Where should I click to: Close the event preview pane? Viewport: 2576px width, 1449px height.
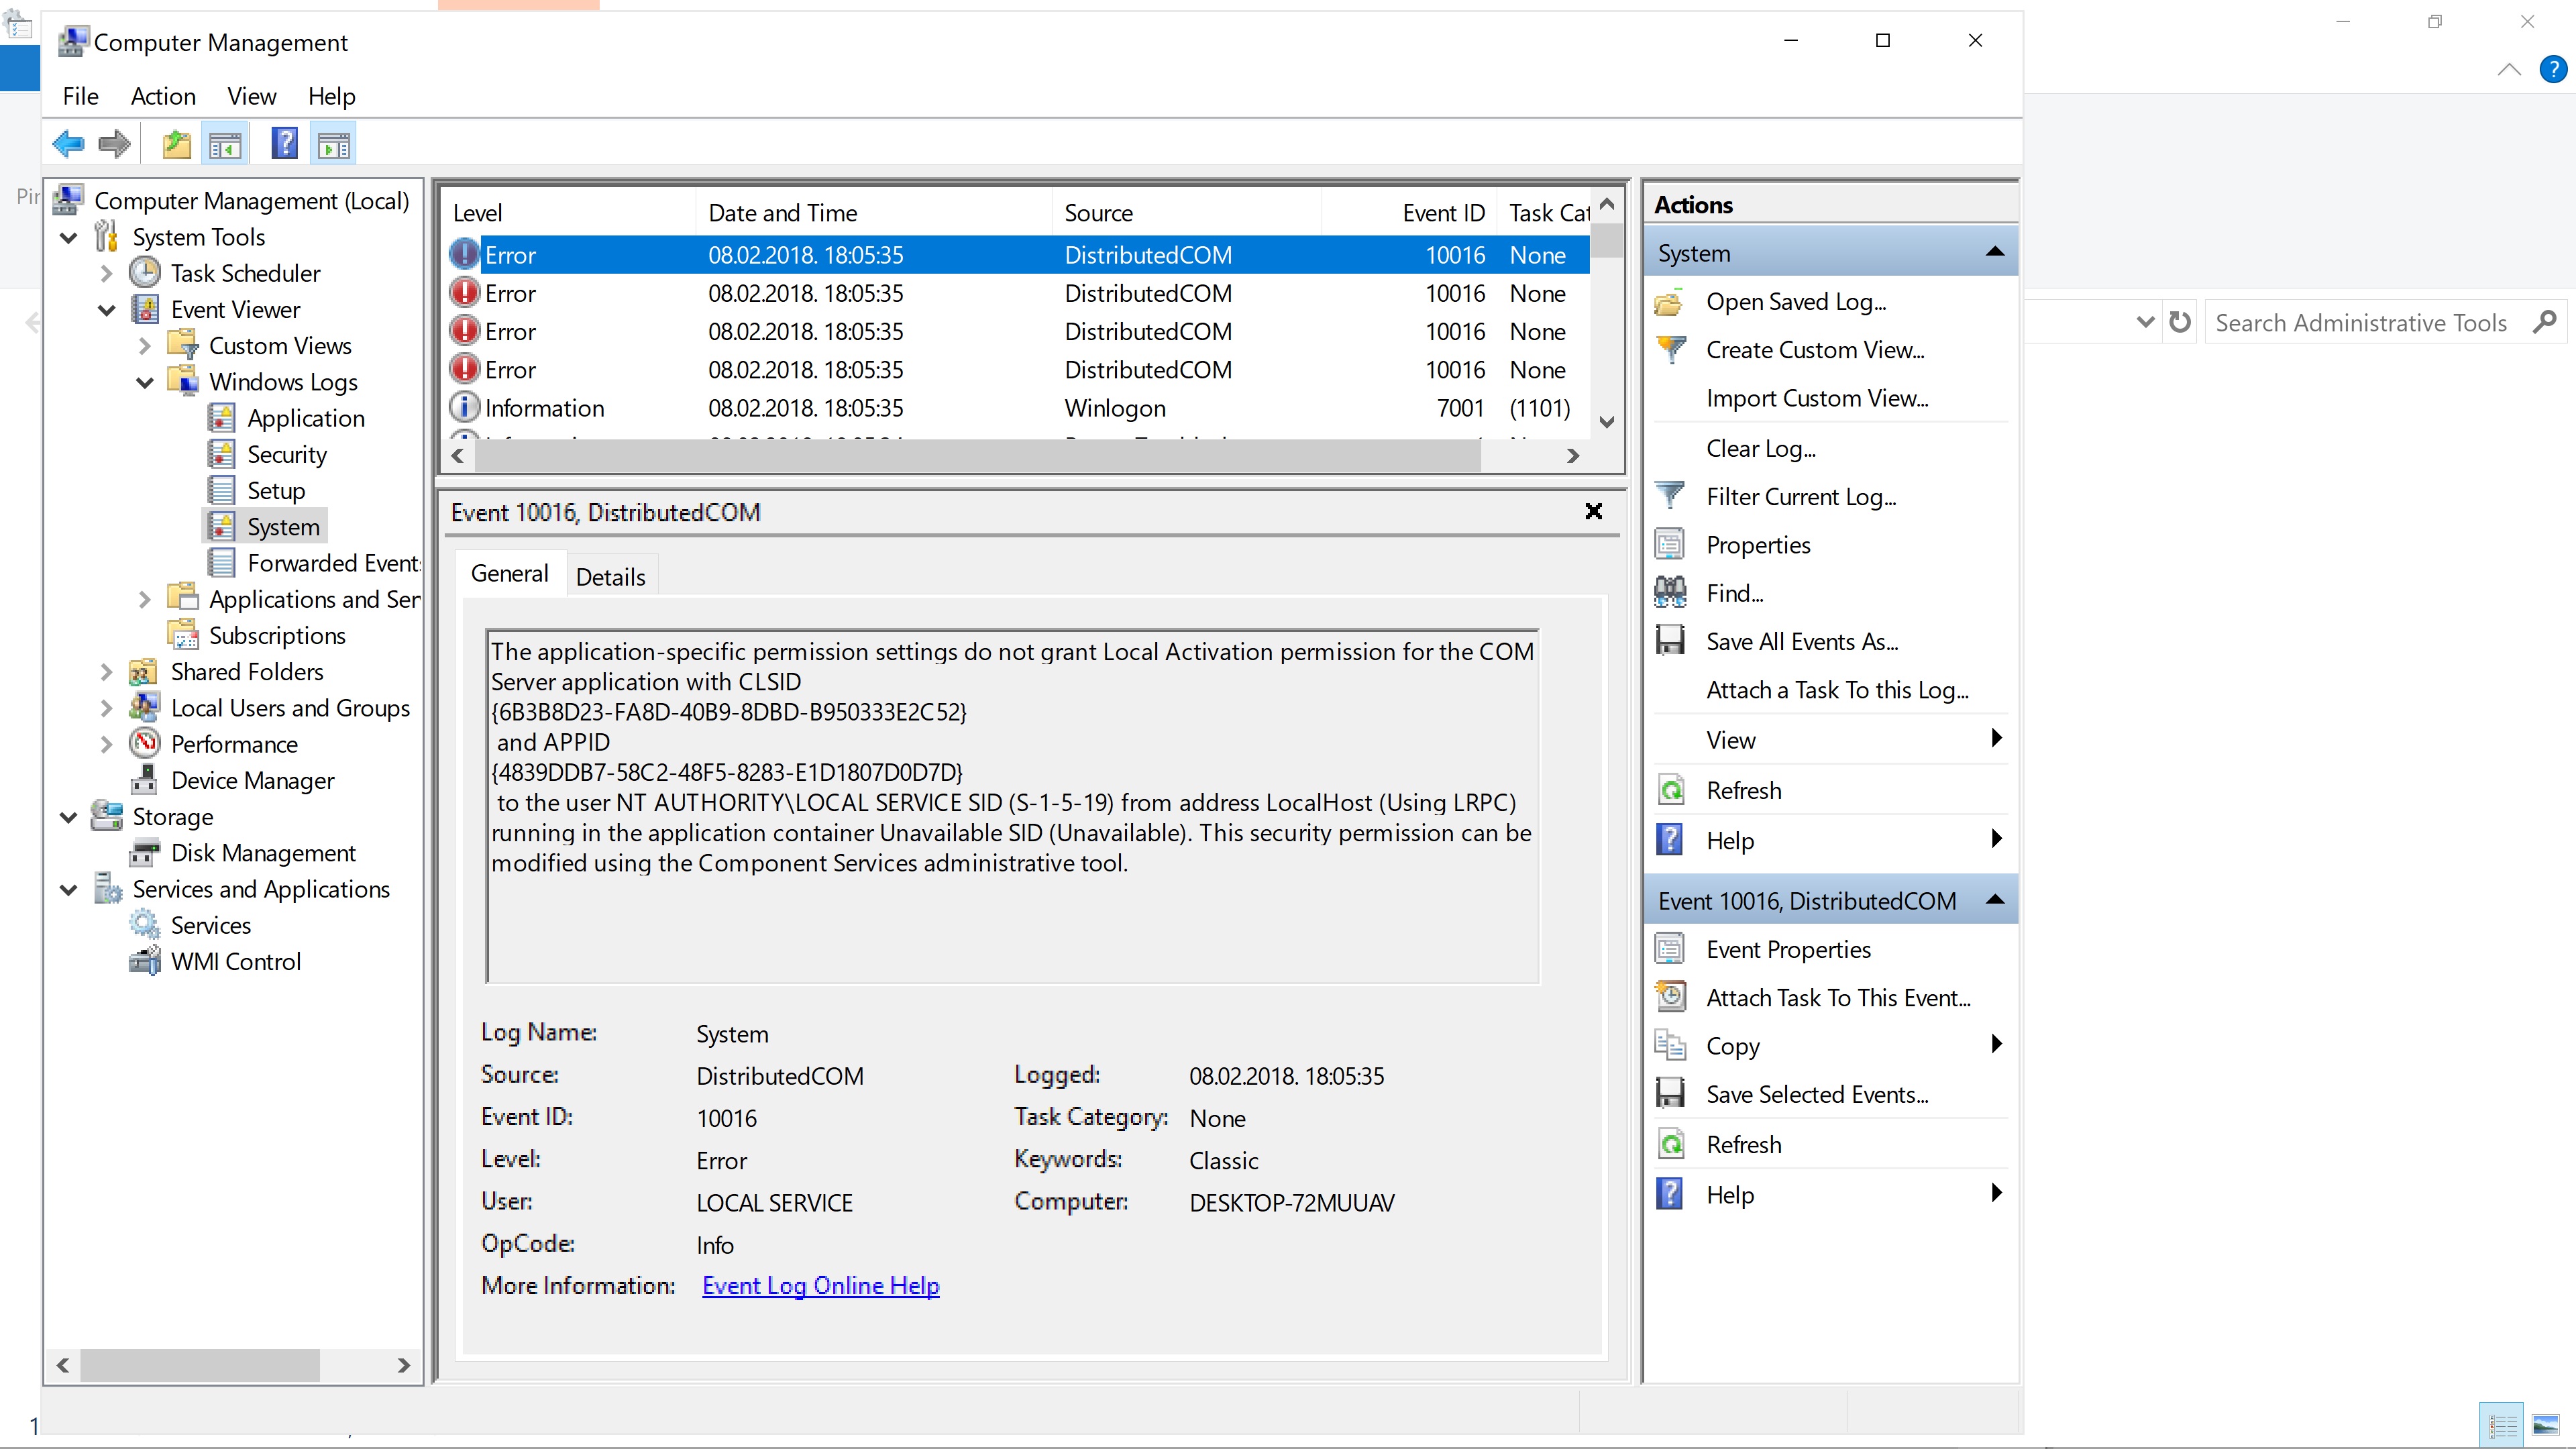(x=1593, y=512)
